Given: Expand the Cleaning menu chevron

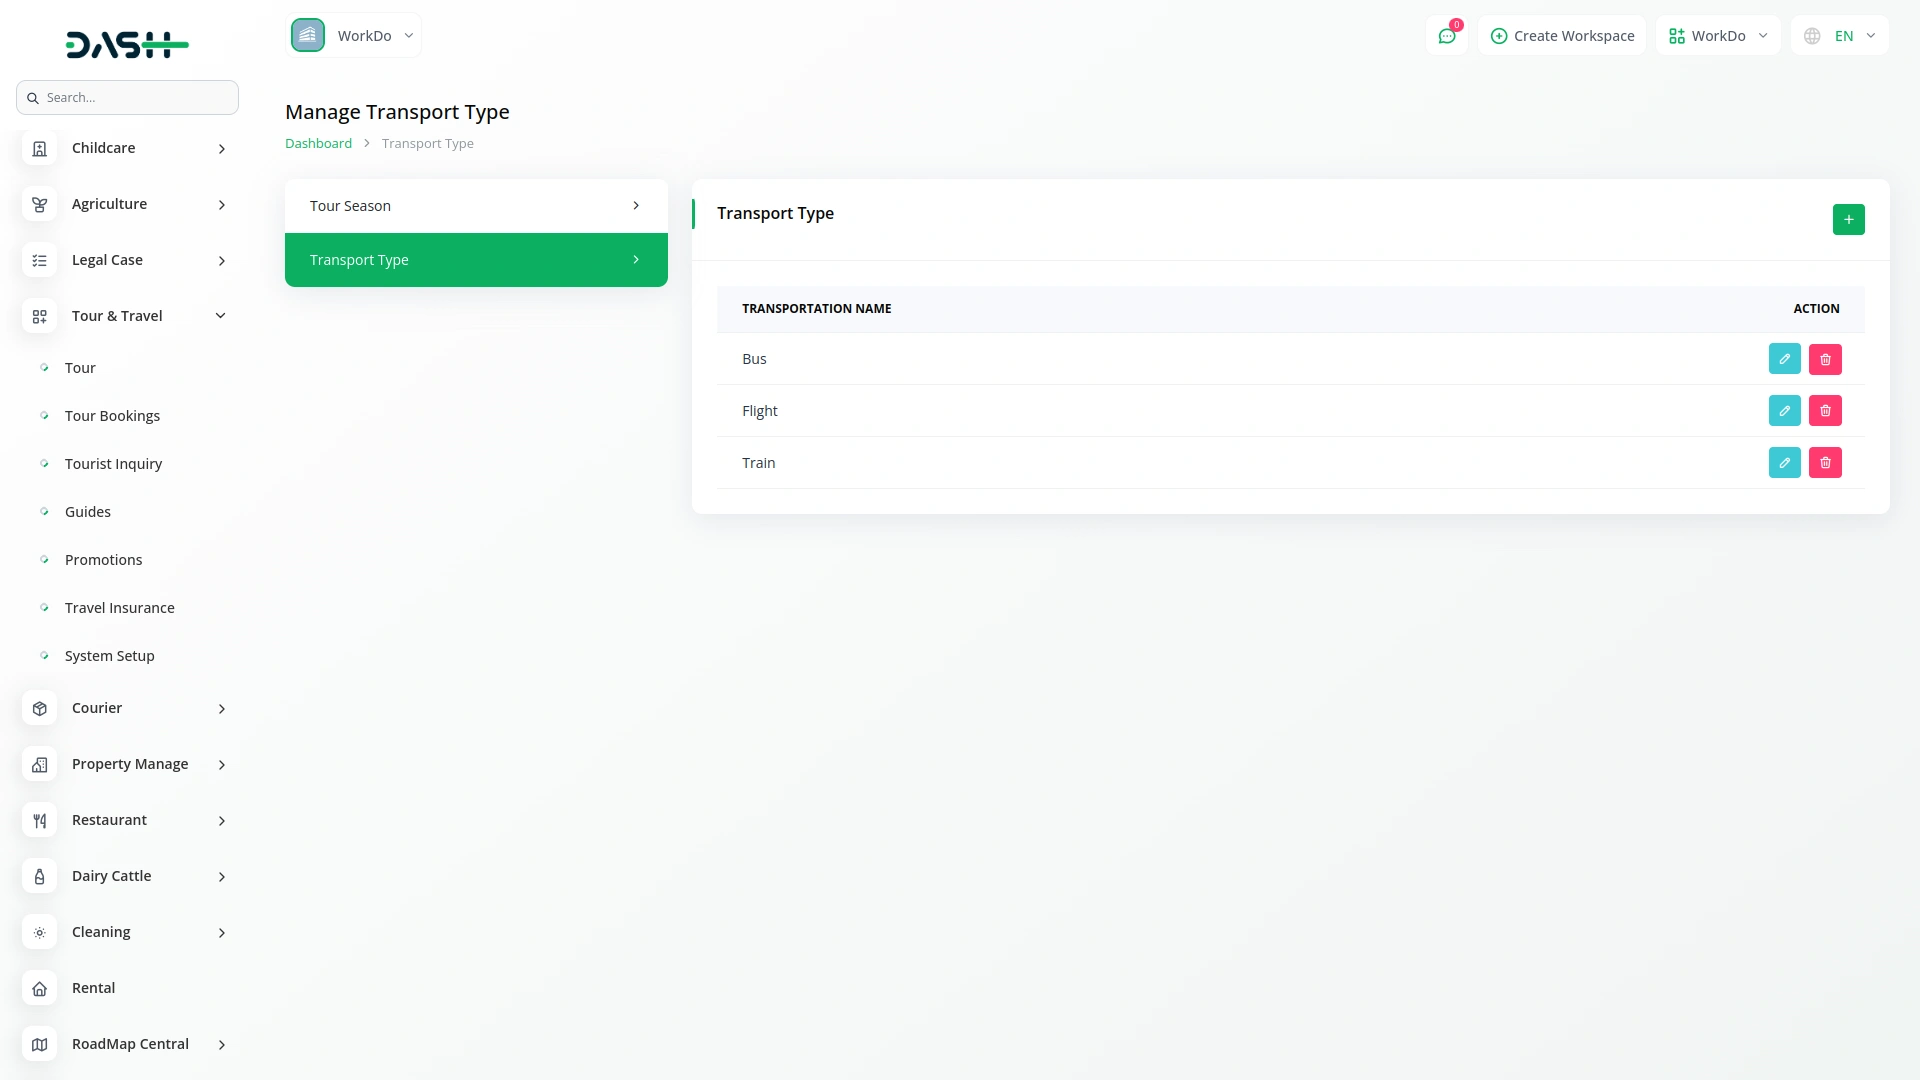Looking at the screenshot, I should click(x=222, y=933).
